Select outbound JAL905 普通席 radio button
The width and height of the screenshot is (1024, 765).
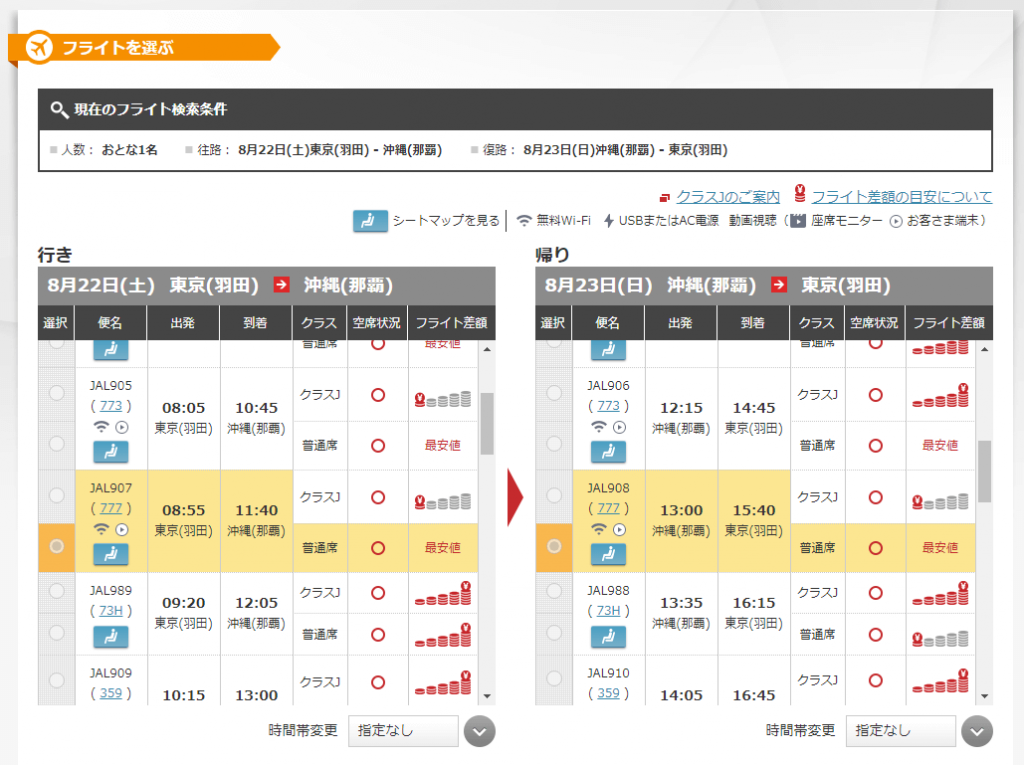click(57, 444)
